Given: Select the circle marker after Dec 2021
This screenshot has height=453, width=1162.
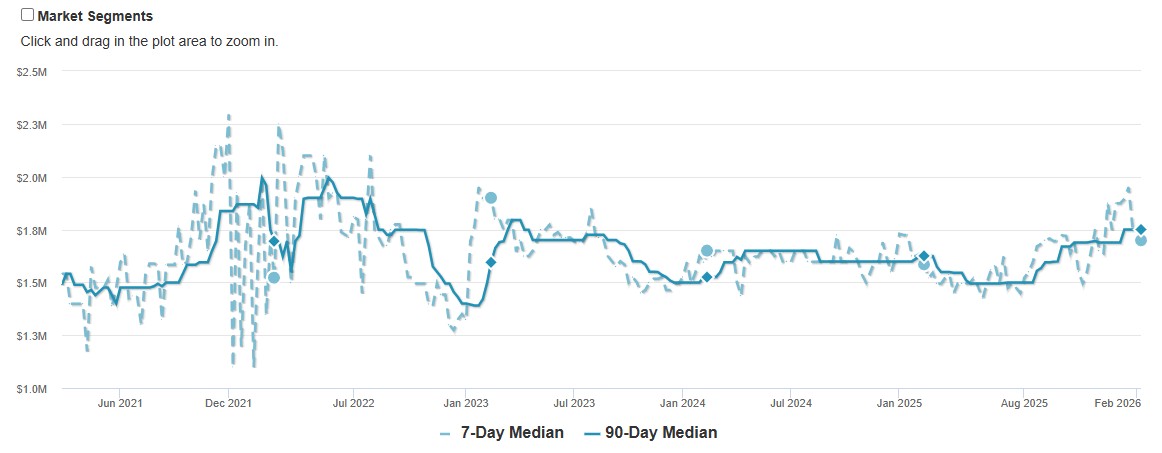Looking at the screenshot, I should pyautogui.click(x=274, y=277).
